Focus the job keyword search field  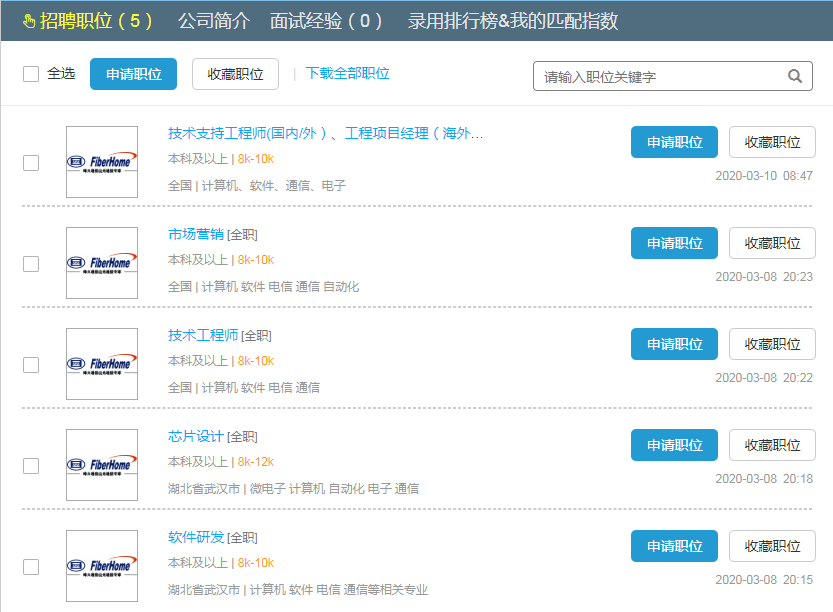click(x=660, y=76)
